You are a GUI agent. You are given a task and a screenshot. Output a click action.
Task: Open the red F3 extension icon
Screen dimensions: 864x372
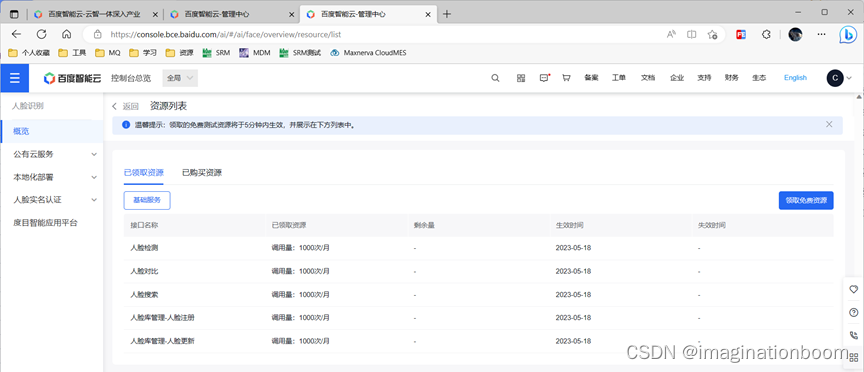(741, 34)
